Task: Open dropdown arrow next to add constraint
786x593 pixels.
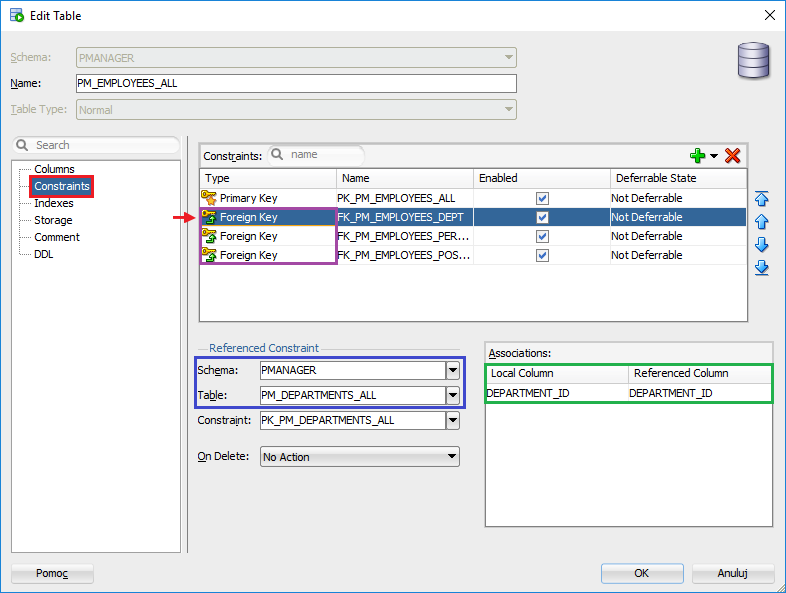Action: [x=714, y=157]
